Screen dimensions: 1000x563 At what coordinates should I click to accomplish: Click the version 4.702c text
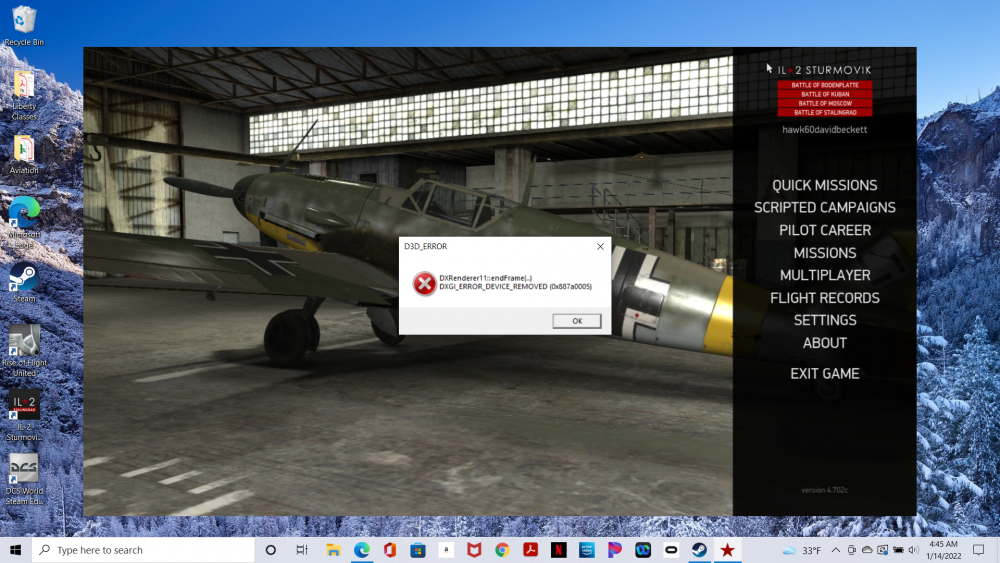pos(825,490)
